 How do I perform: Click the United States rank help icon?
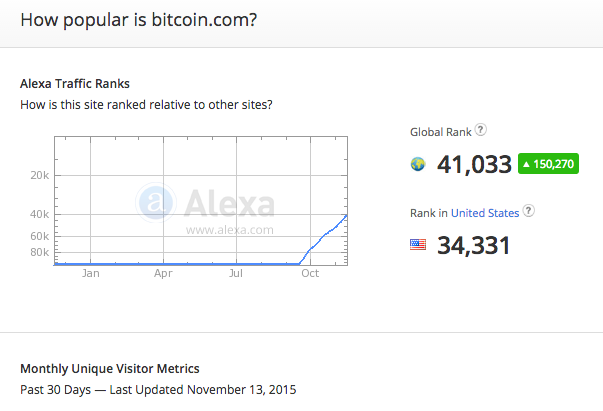[x=529, y=211]
